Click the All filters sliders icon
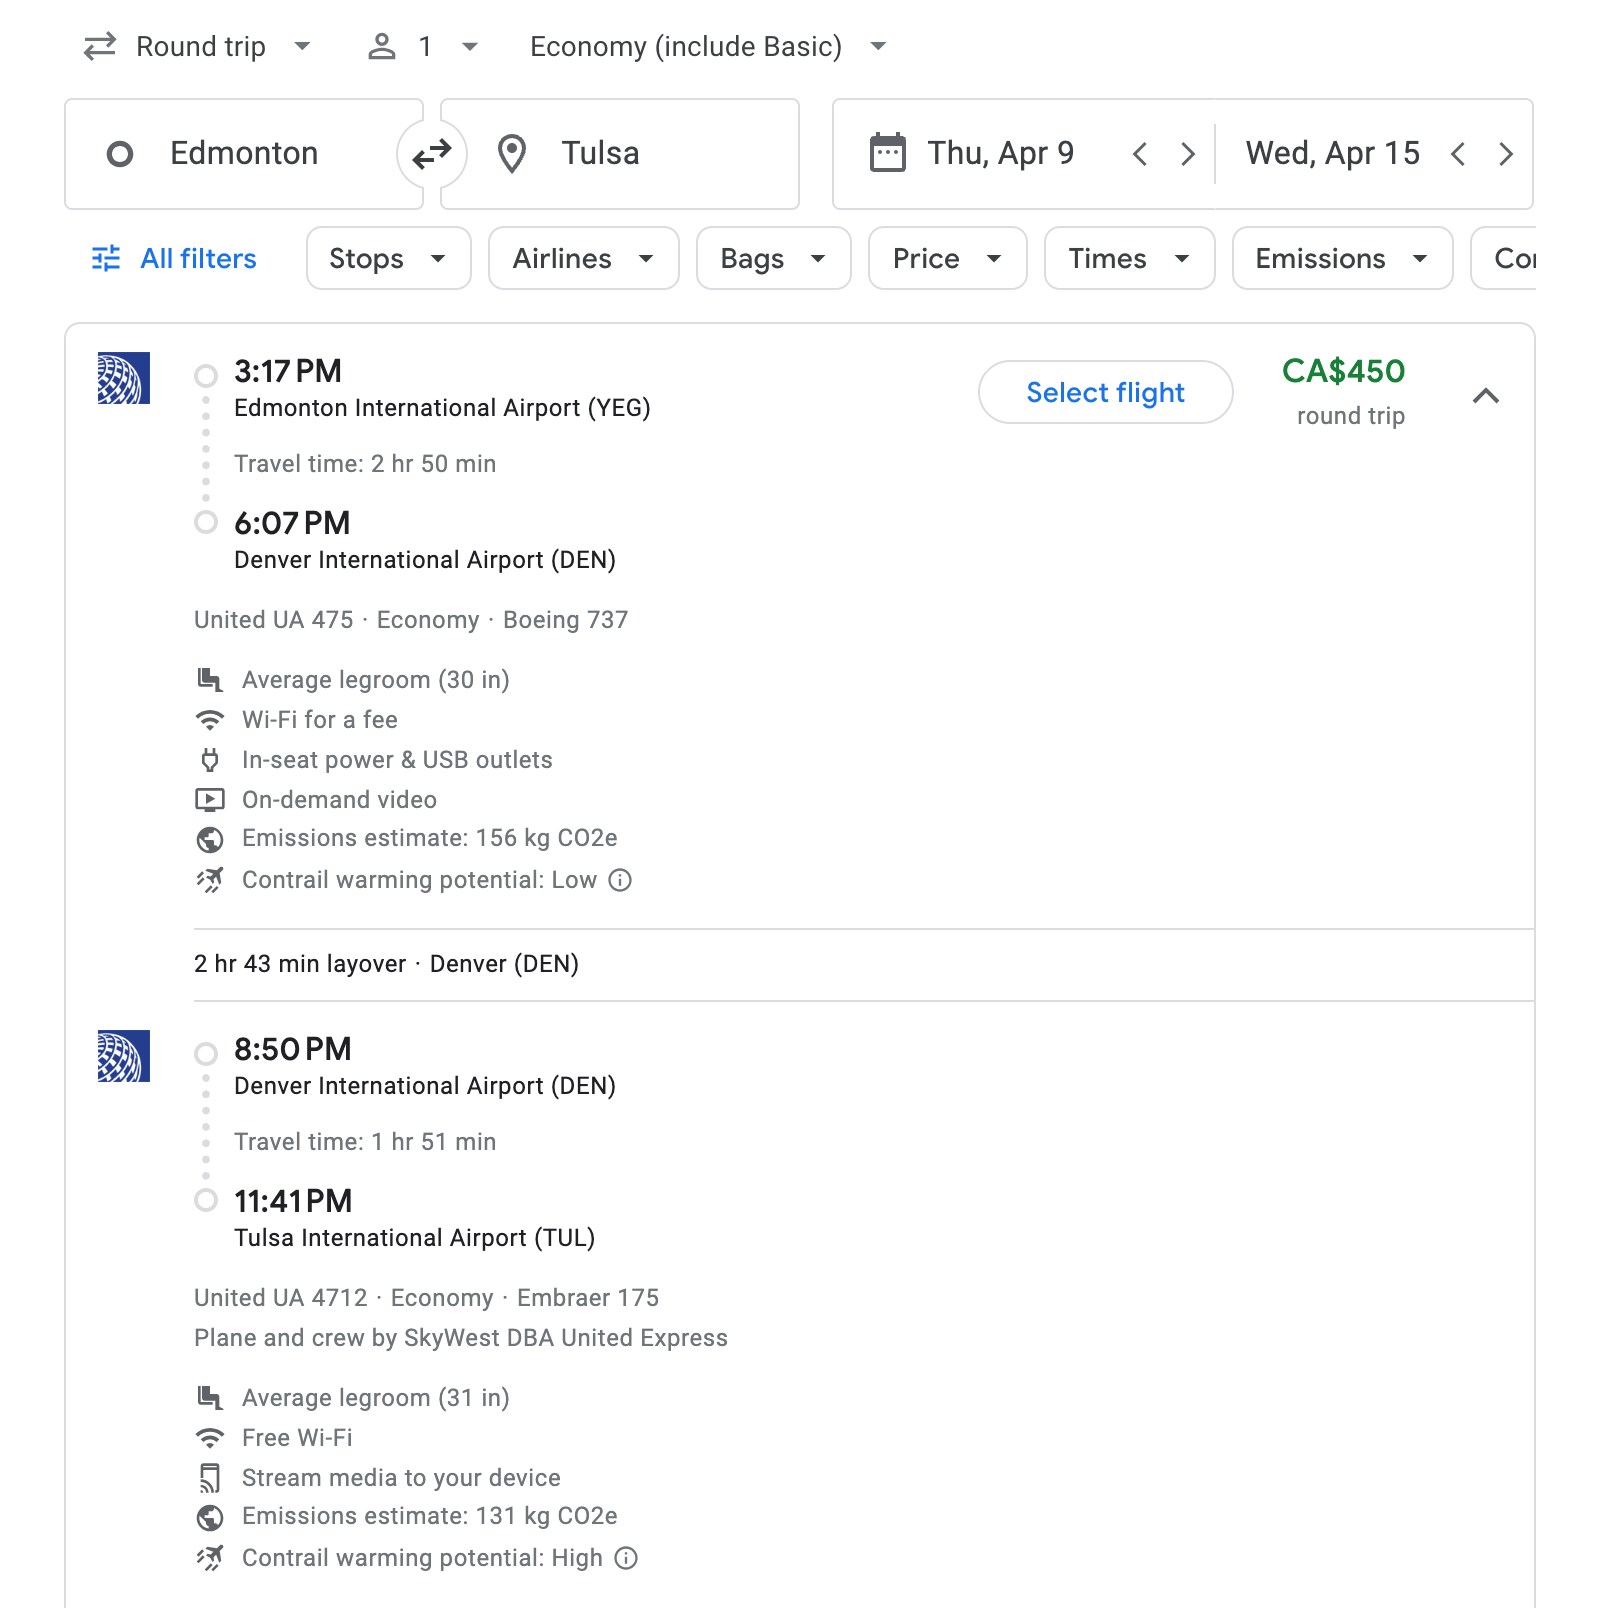Viewport: 1600px width, 1608px height. 105,258
